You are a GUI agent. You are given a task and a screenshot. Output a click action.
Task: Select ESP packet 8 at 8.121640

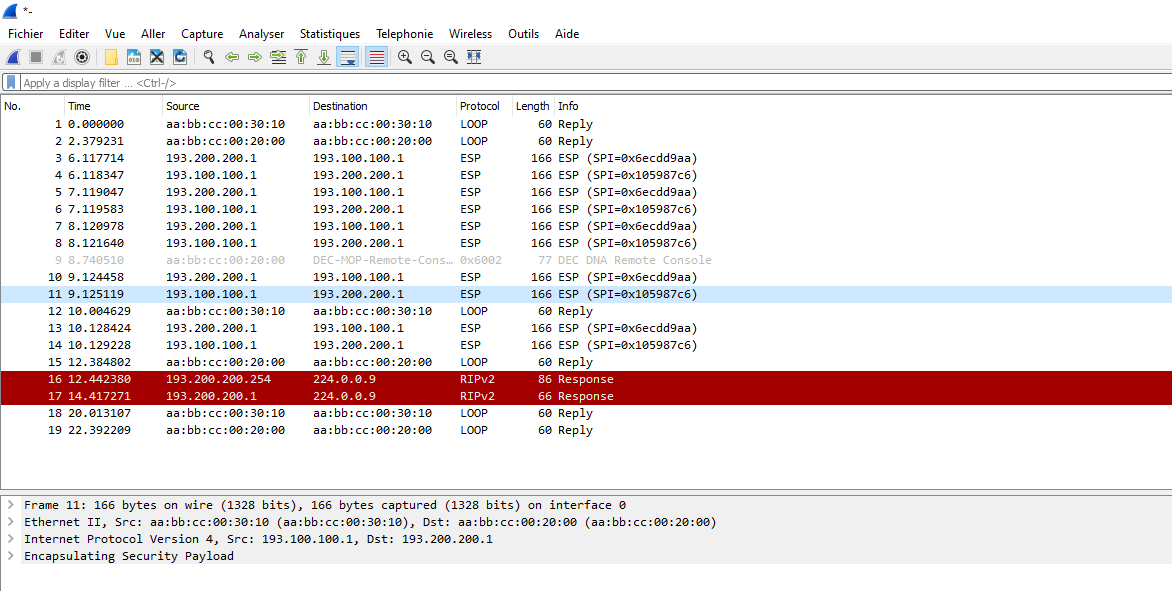tap(586, 243)
